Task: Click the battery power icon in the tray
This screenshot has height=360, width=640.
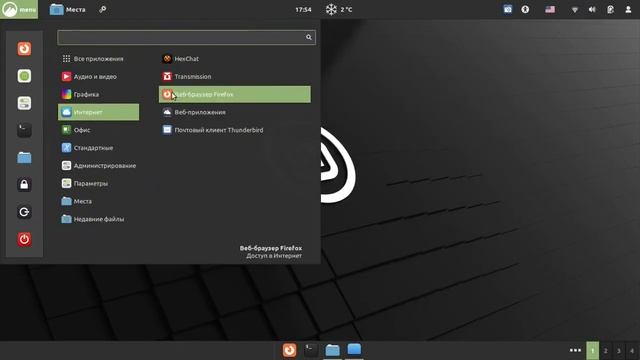Action: (x=610, y=9)
